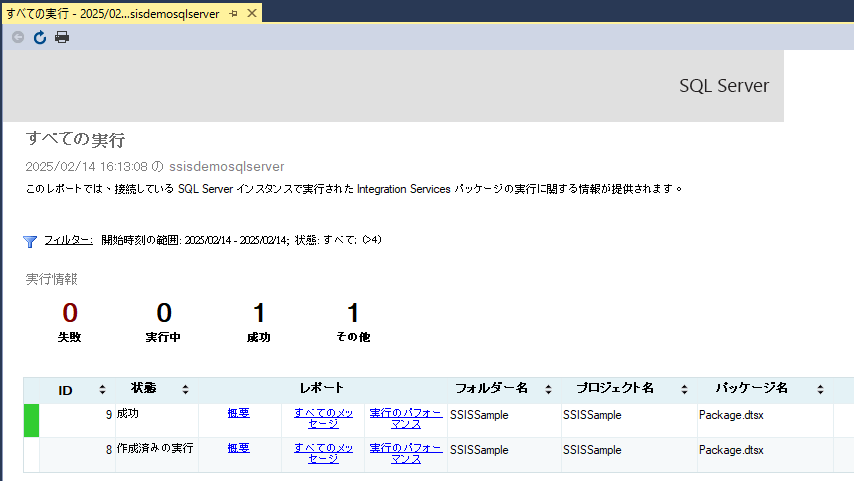
Task: Click the 成功 label under the count
Action: point(259,337)
